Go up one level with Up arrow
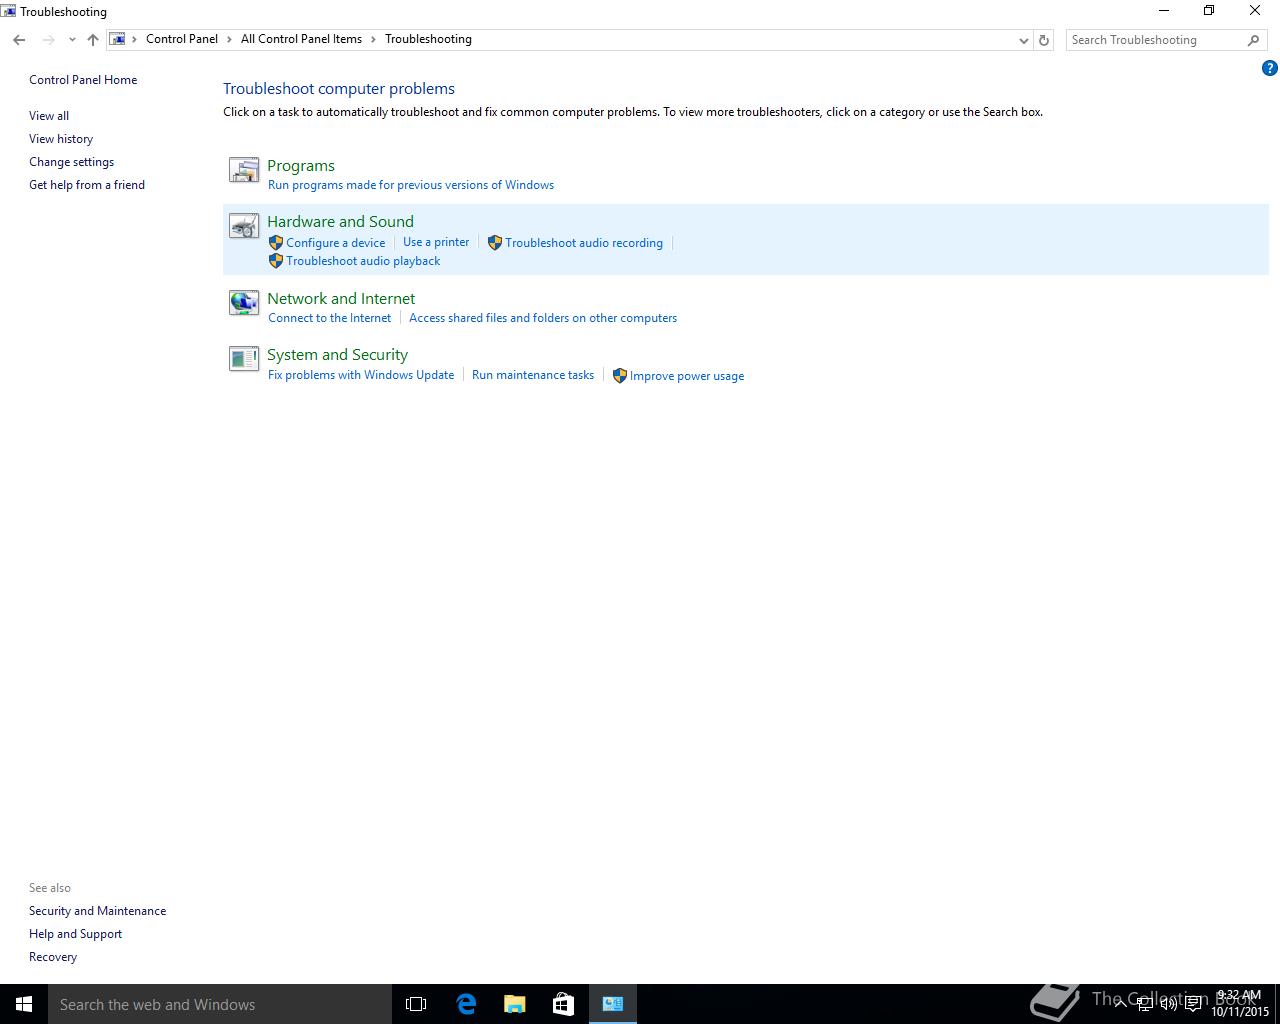1280x1024 pixels. [93, 40]
